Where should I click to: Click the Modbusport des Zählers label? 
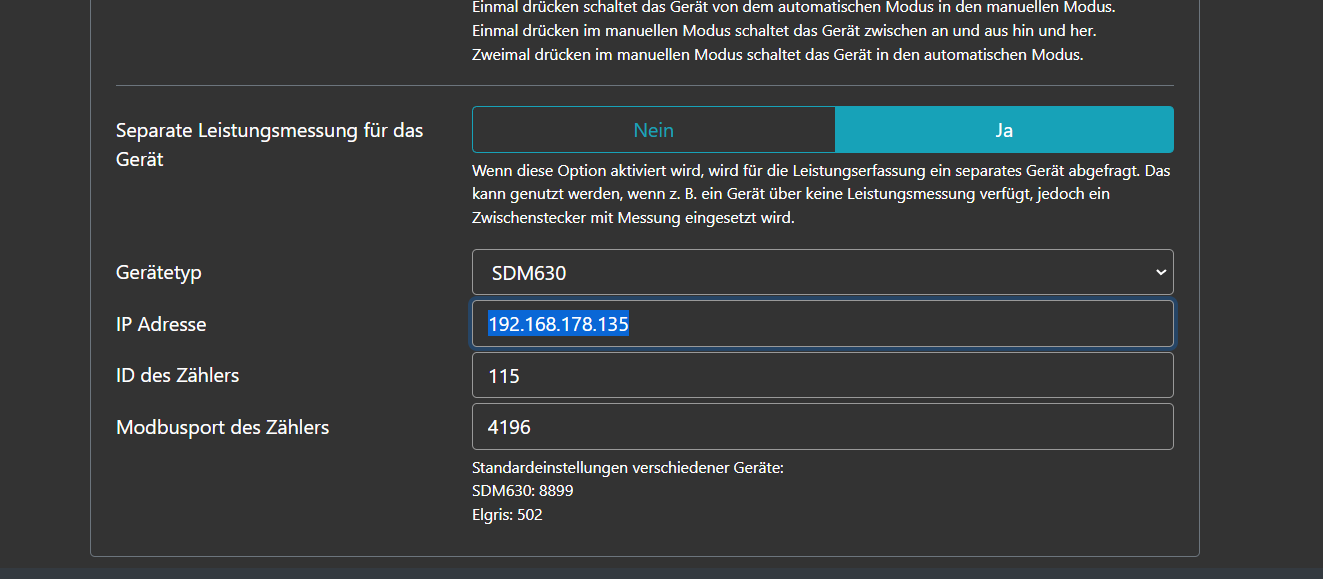[223, 427]
